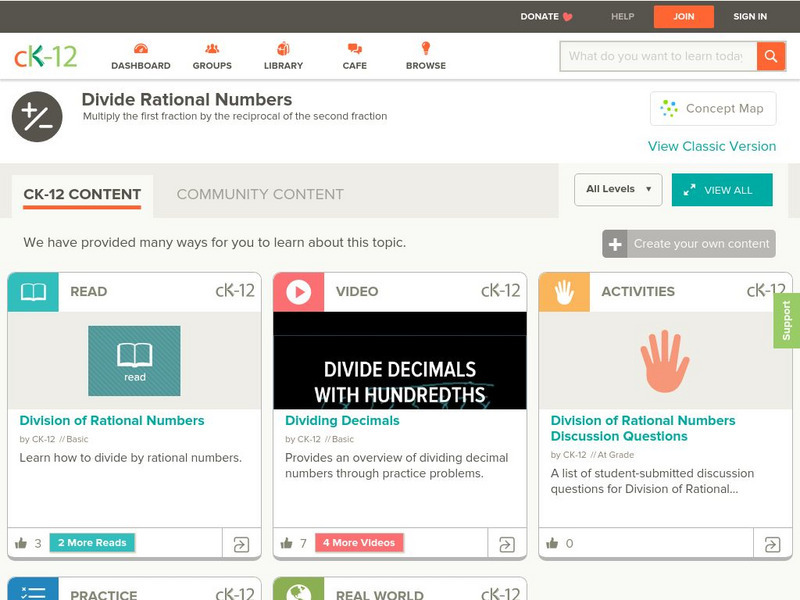
Task: Like the Discussion Questions activity
Action: click(x=552, y=543)
